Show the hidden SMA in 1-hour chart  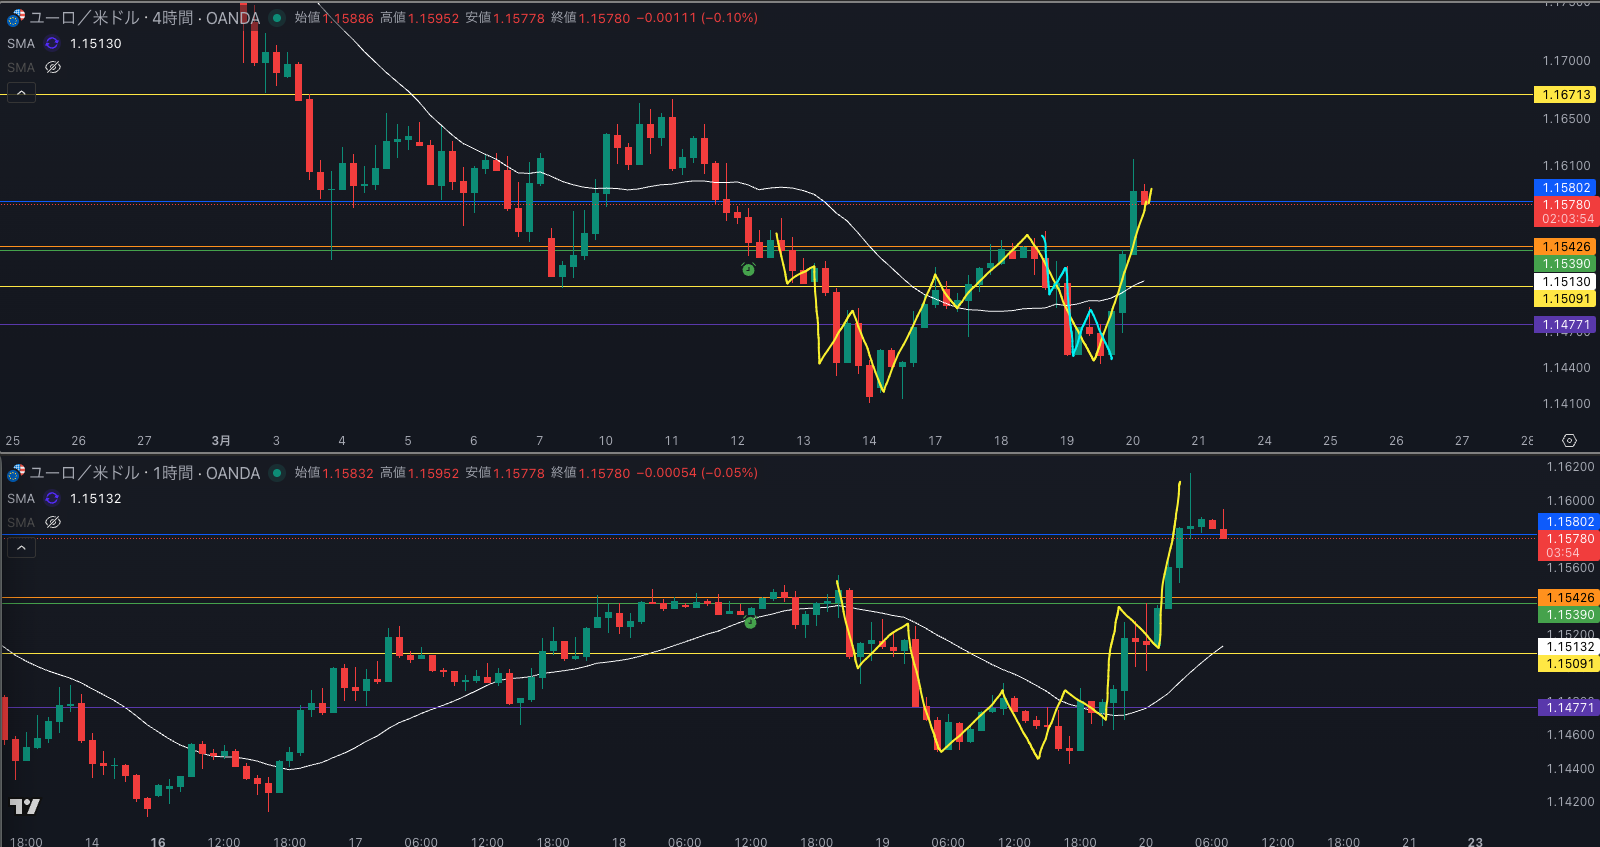[x=53, y=522]
